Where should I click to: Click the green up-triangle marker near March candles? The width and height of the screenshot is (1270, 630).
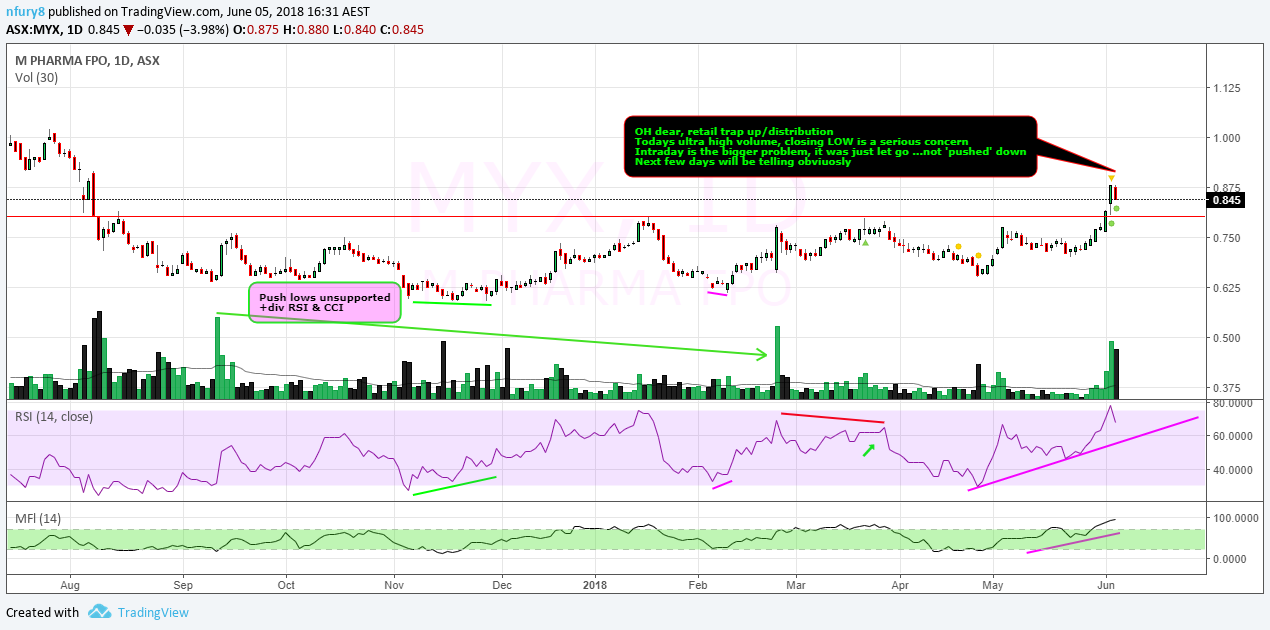pos(865,242)
